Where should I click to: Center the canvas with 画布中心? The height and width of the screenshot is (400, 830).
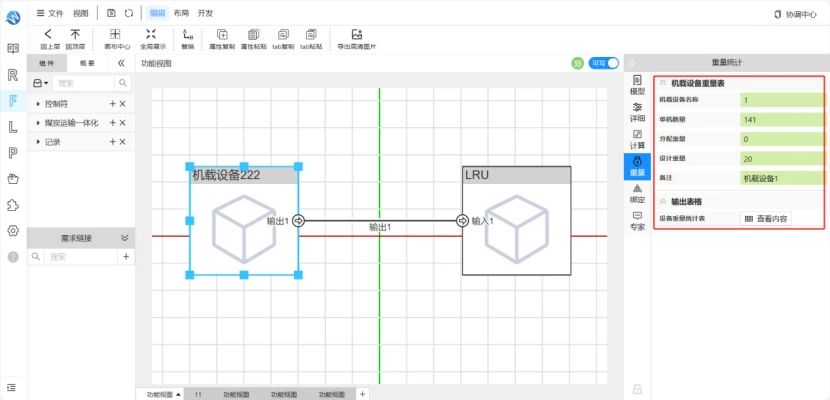[x=115, y=34]
